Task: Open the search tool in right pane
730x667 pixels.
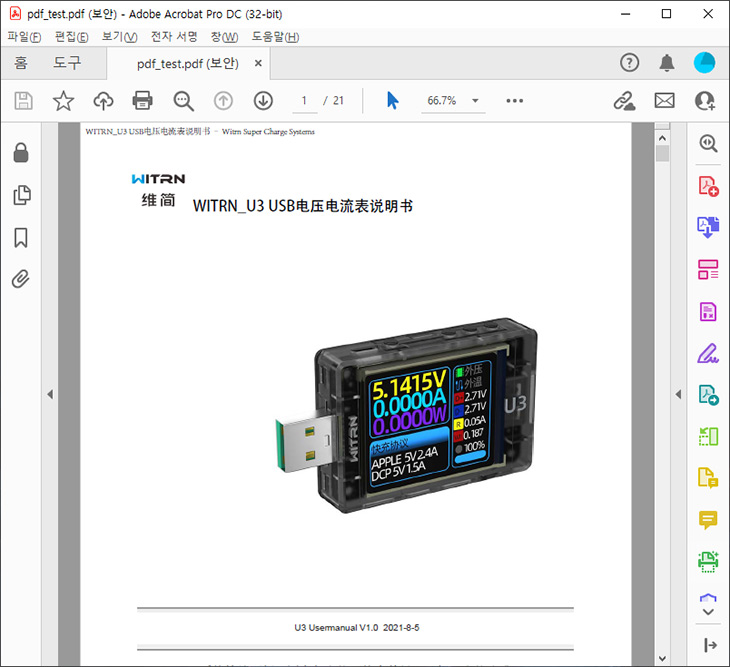Action: click(708, 143)
